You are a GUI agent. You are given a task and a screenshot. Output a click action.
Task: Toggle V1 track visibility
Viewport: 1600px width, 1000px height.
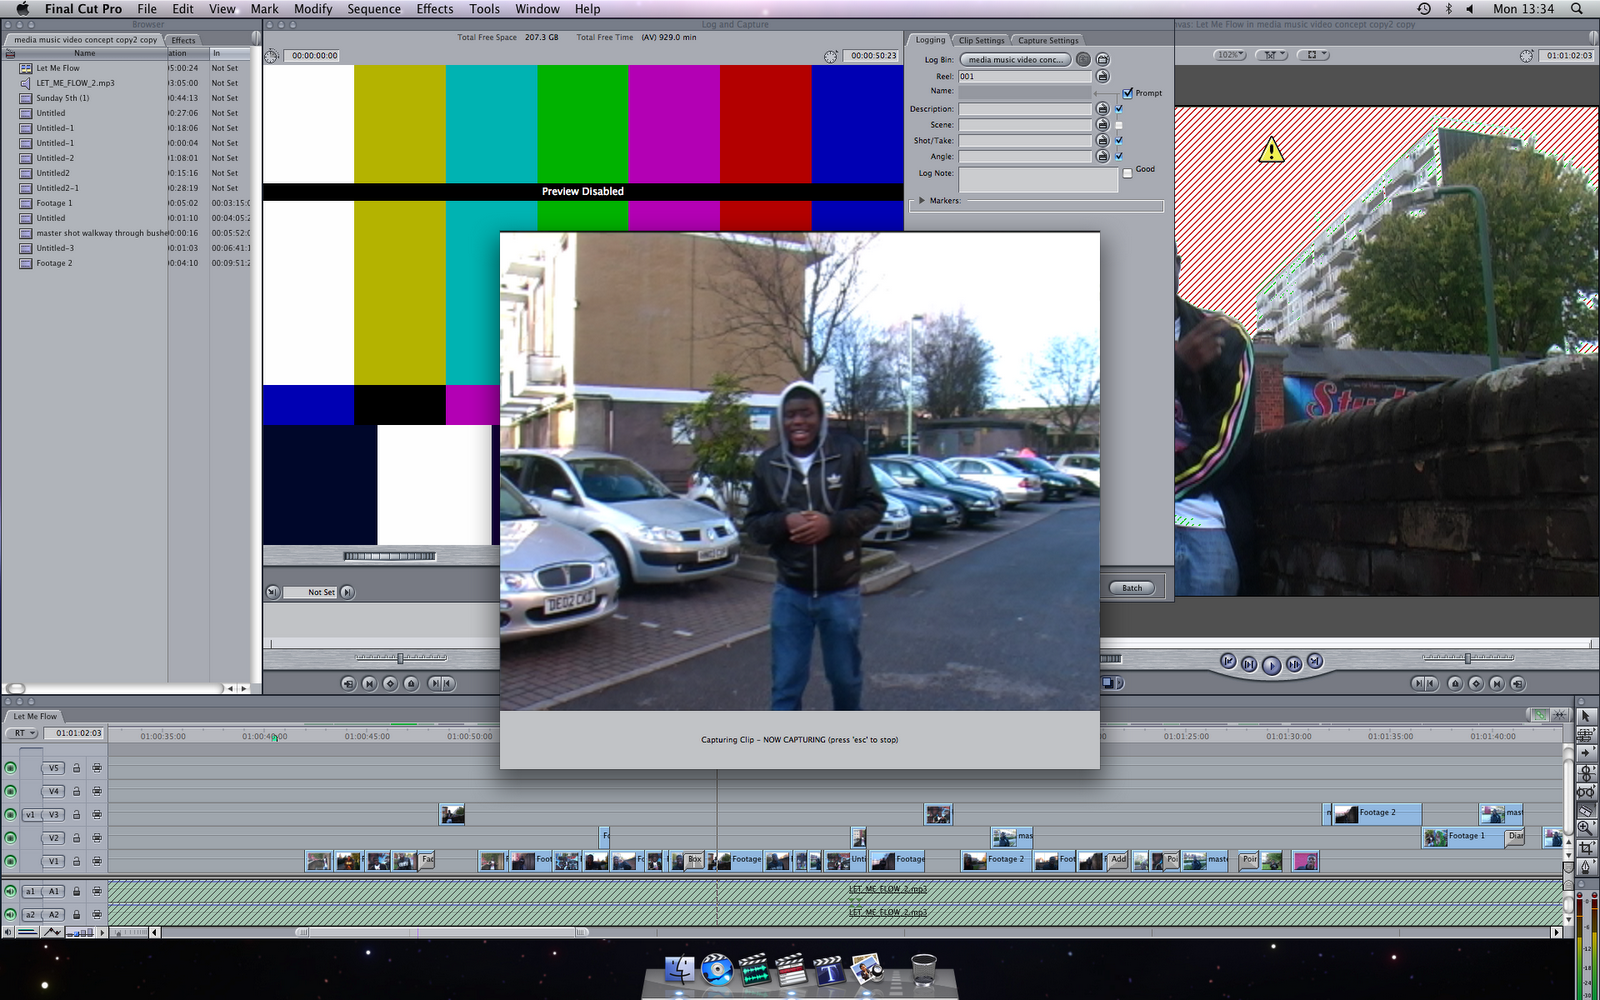pos(10,861)
